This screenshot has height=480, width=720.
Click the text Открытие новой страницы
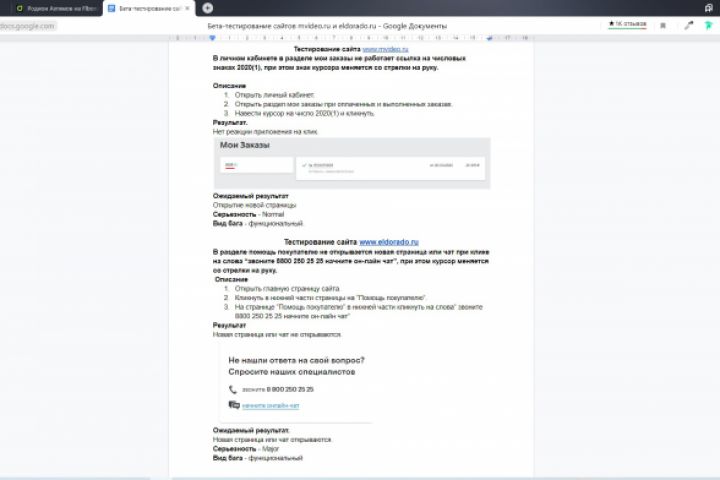pyautogui.click(x=254, y=205)
